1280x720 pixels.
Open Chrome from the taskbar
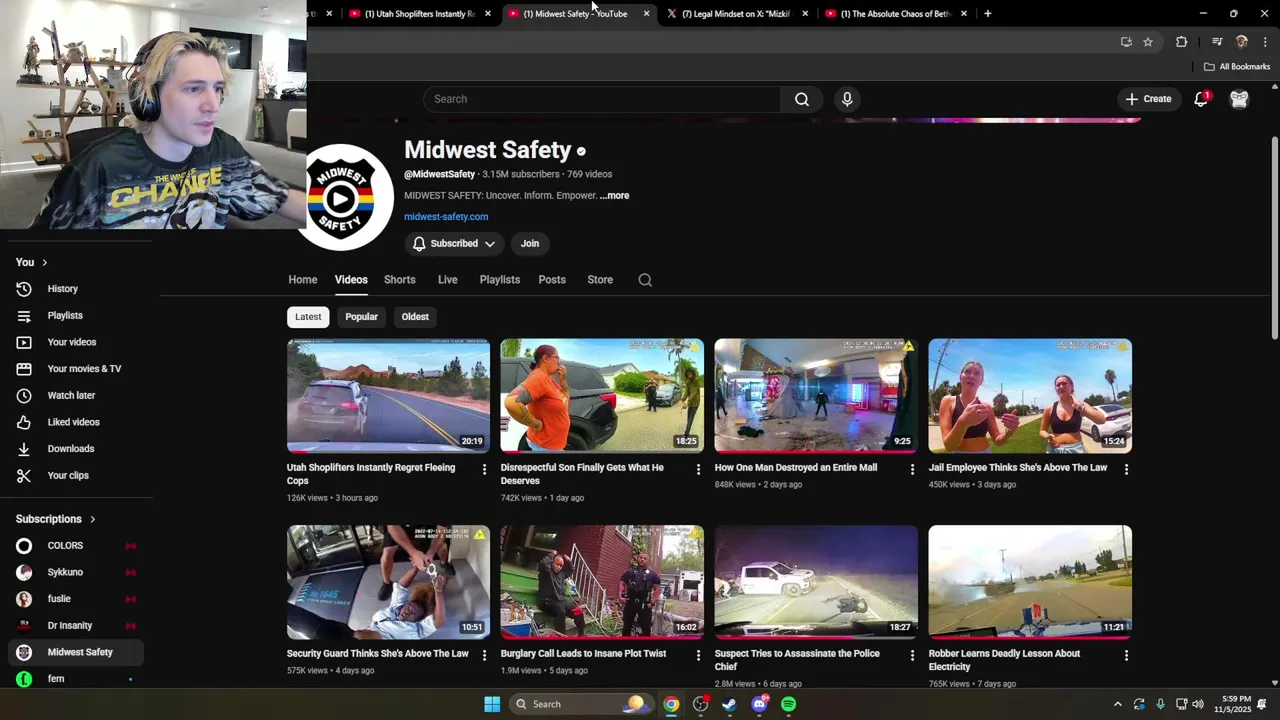click(x=671, y=704)
